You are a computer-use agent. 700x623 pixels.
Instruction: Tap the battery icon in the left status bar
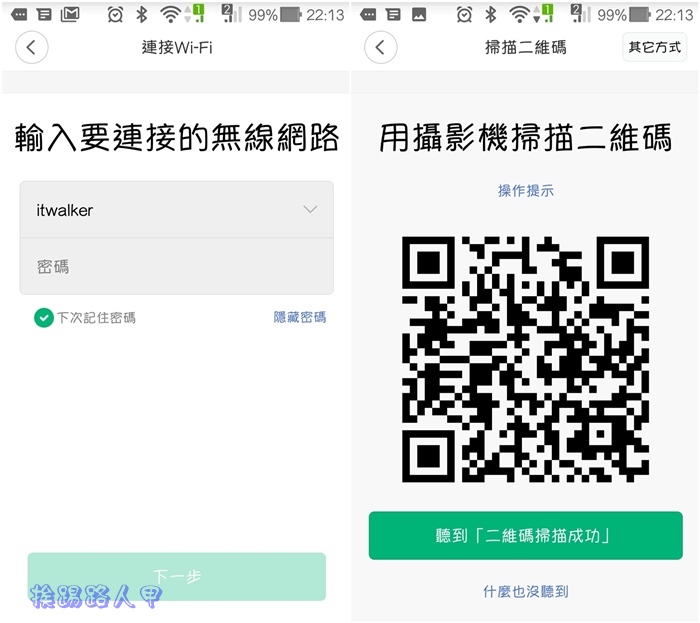291,15
